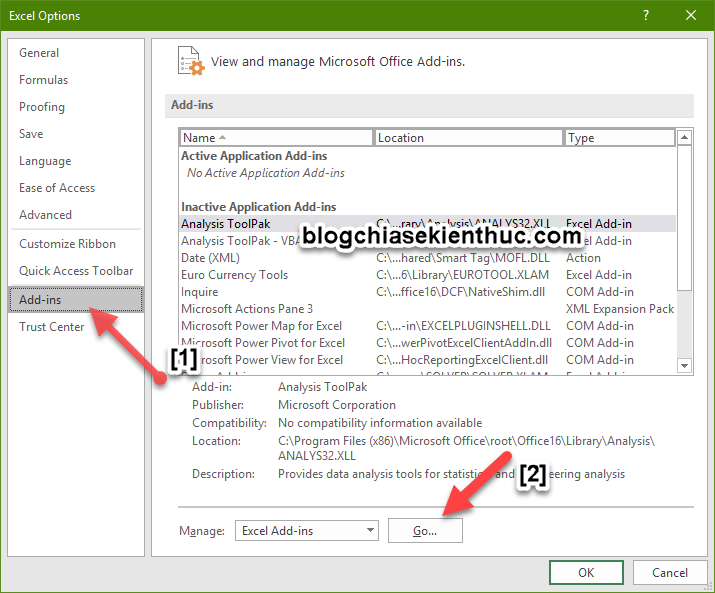The image size is (715, 593).
Task: Confirm with the OK button
Action: 586,572
